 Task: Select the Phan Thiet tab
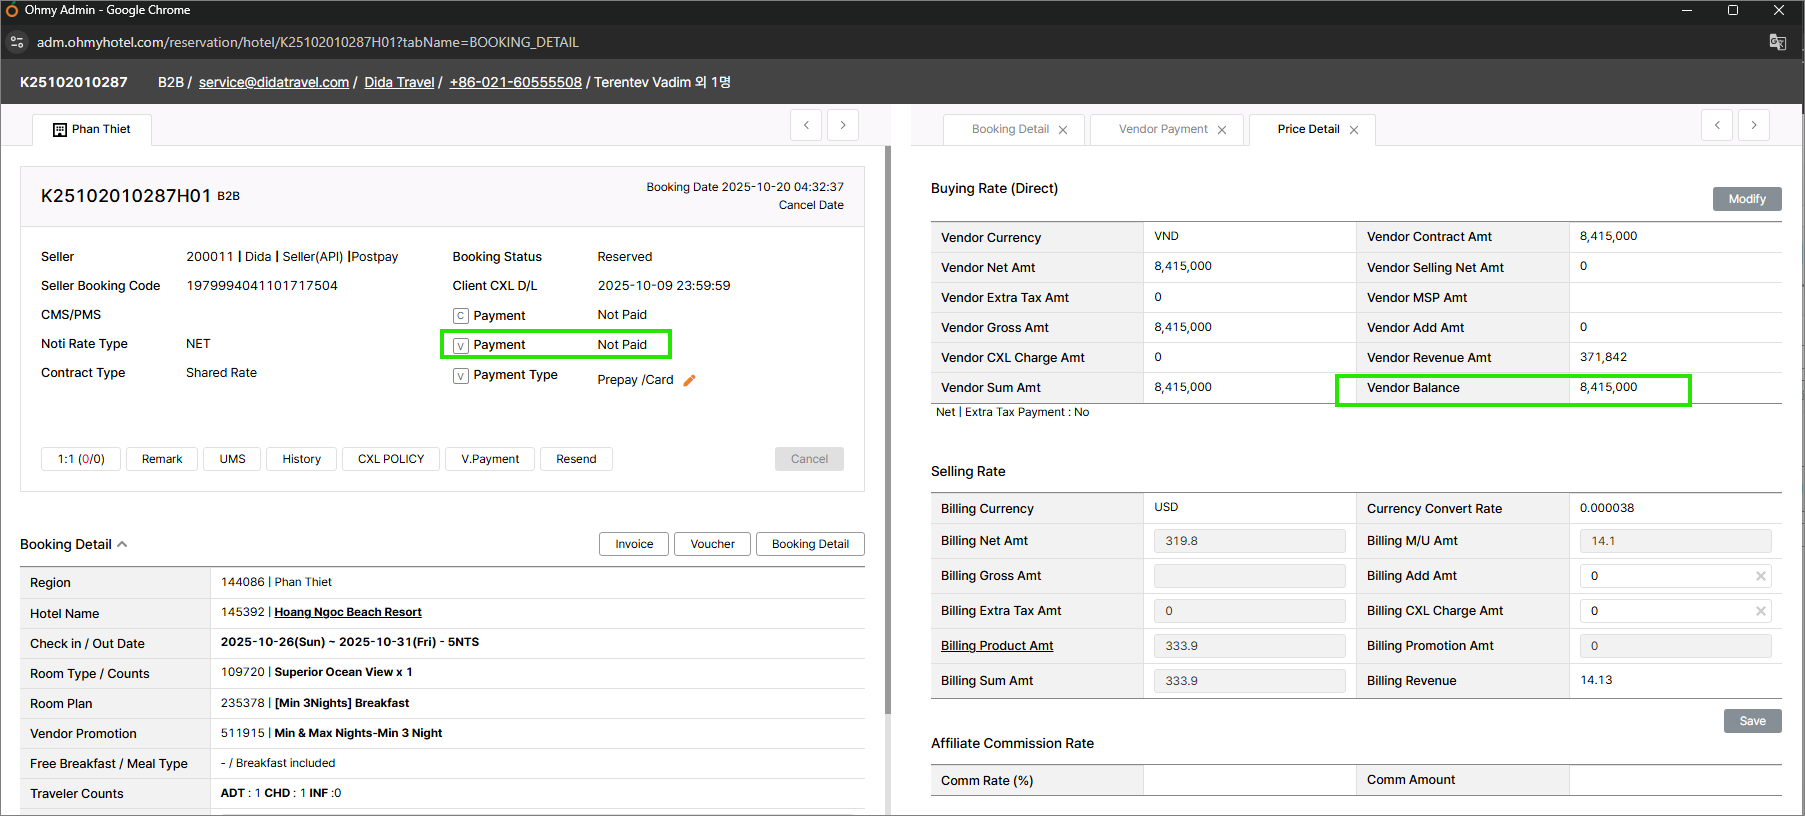click(92, 129)
